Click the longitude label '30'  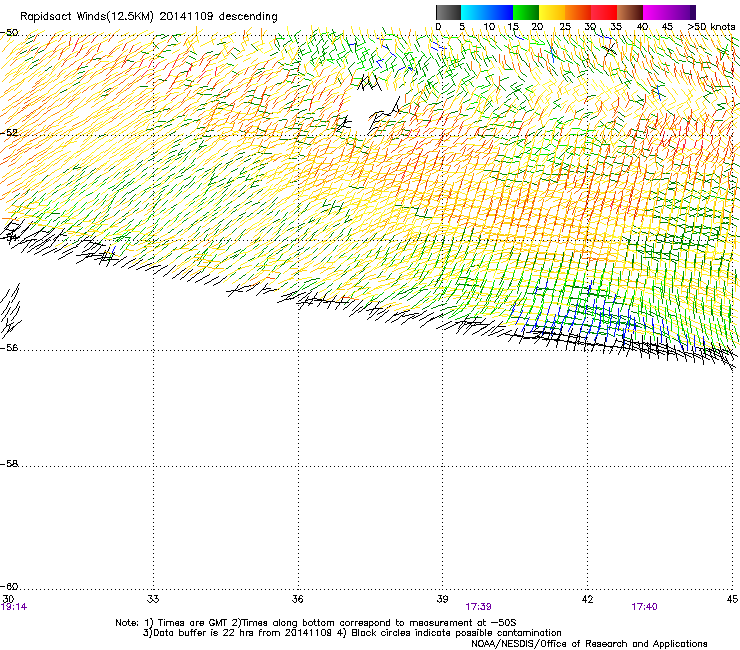point(8,599)
